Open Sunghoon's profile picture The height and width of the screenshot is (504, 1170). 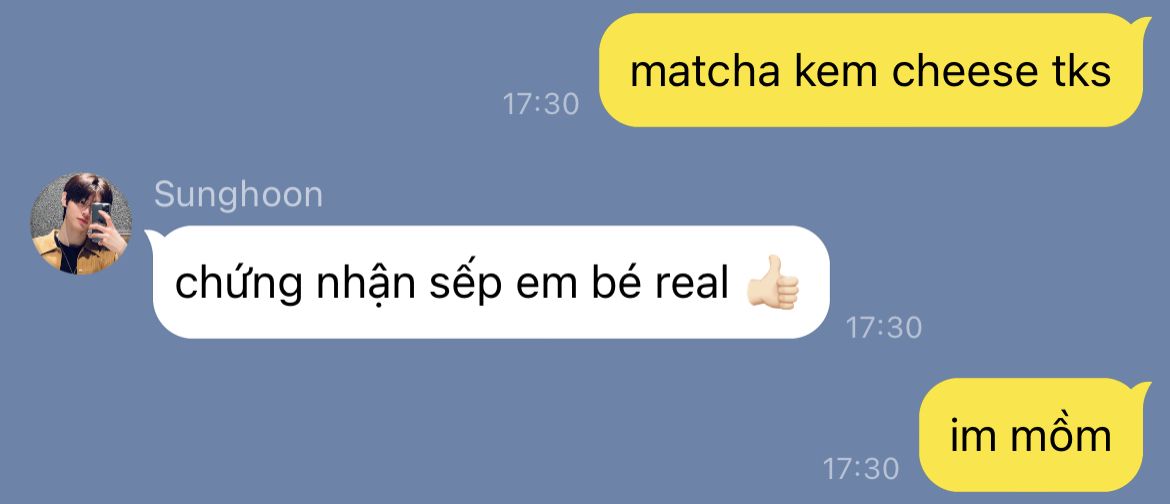coord(81,224)
